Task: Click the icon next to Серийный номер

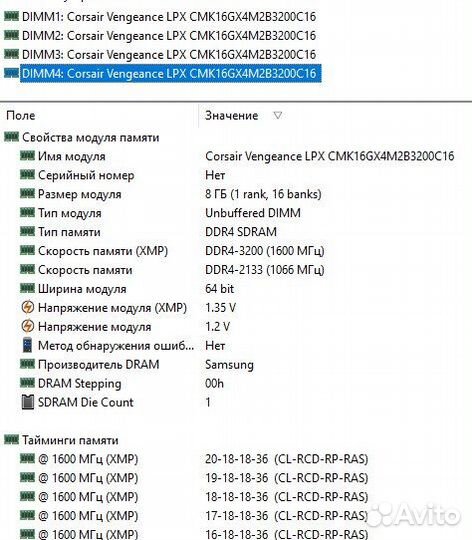Action: (x=27, y=175)
